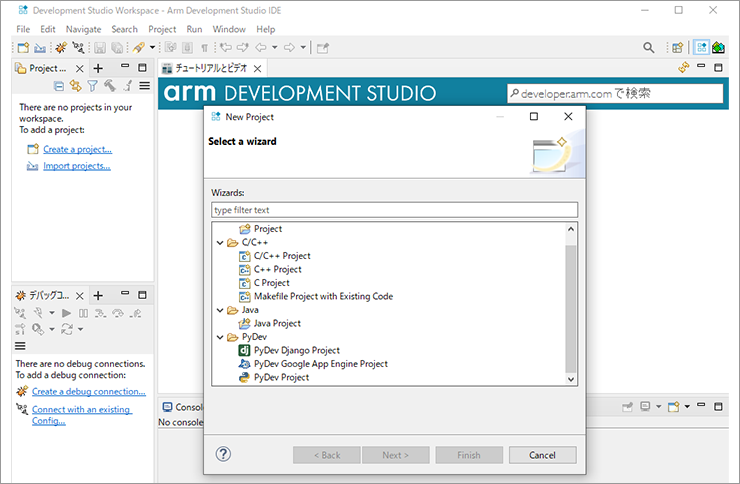Collapse the PyDev folder in wizard tree
Image resolution: width=740 pixels, height=484 pixels.
click(x=220, y=337)
